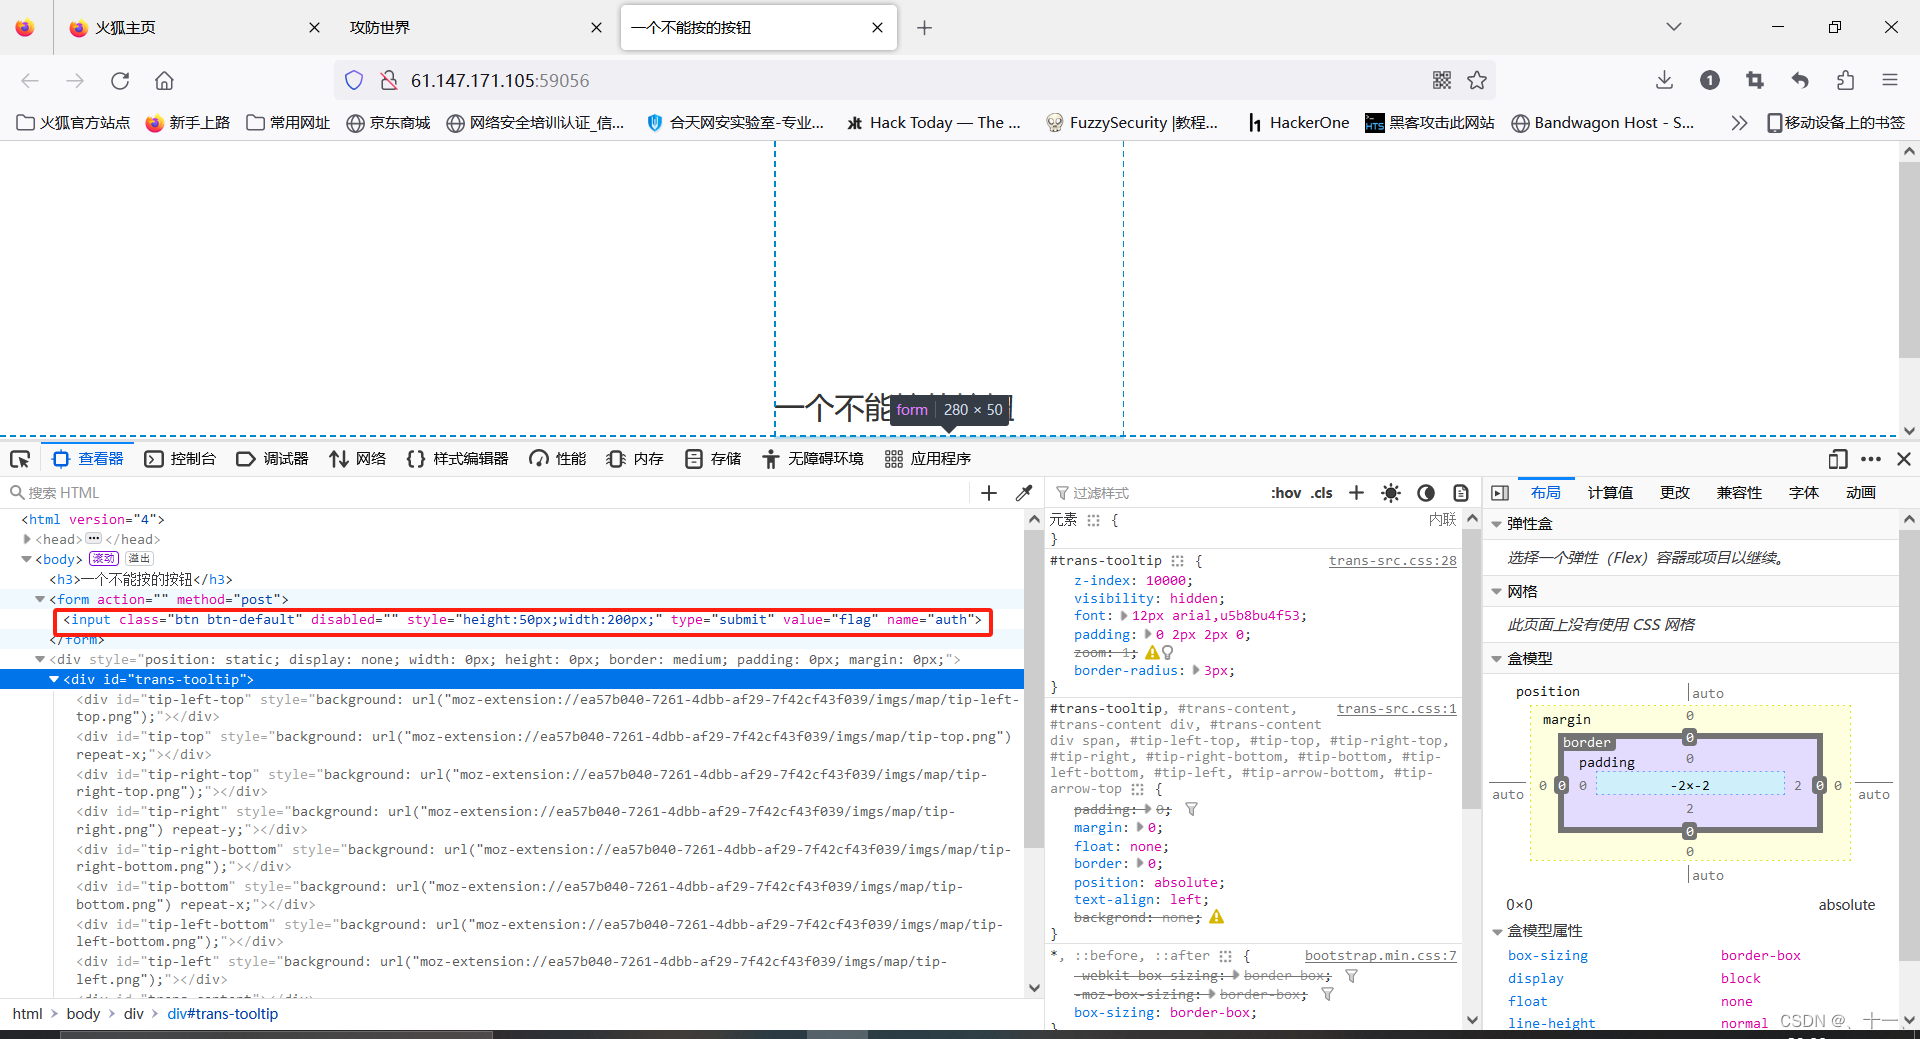Click the warning icon next to zoom
This screenshot has width=1920, height=1039.
(x=1152, y=652)
